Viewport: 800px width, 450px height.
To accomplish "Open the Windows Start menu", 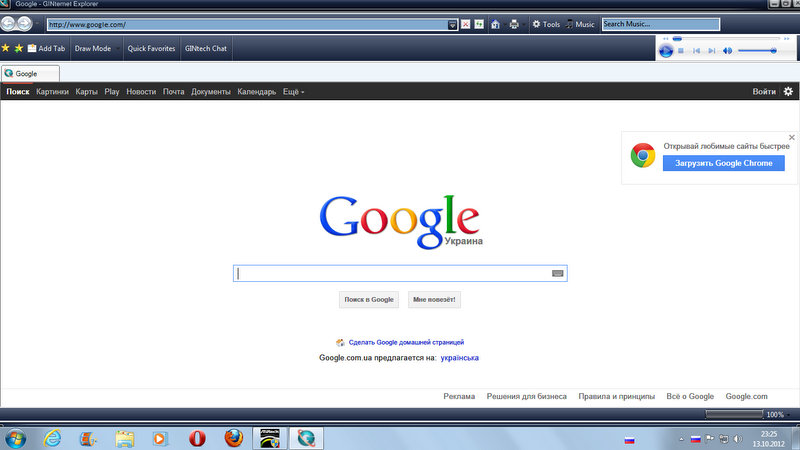I will coord(14,438).
